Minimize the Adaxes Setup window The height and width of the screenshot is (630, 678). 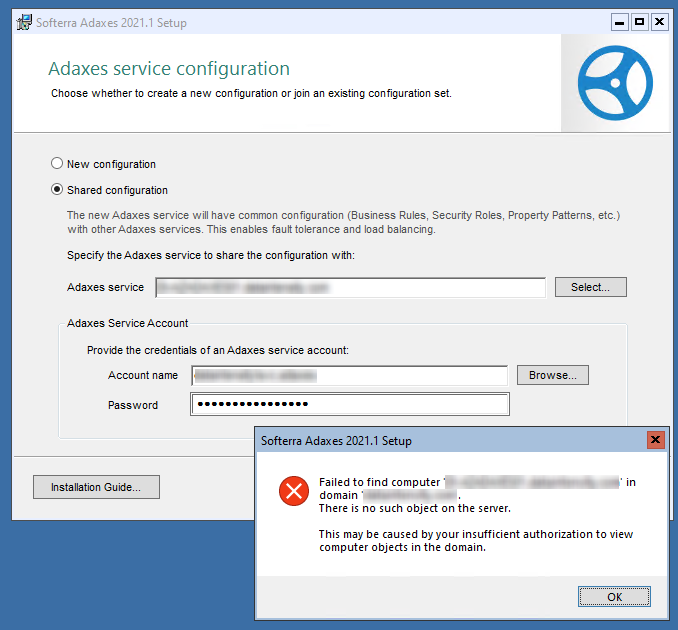point(619,22)
